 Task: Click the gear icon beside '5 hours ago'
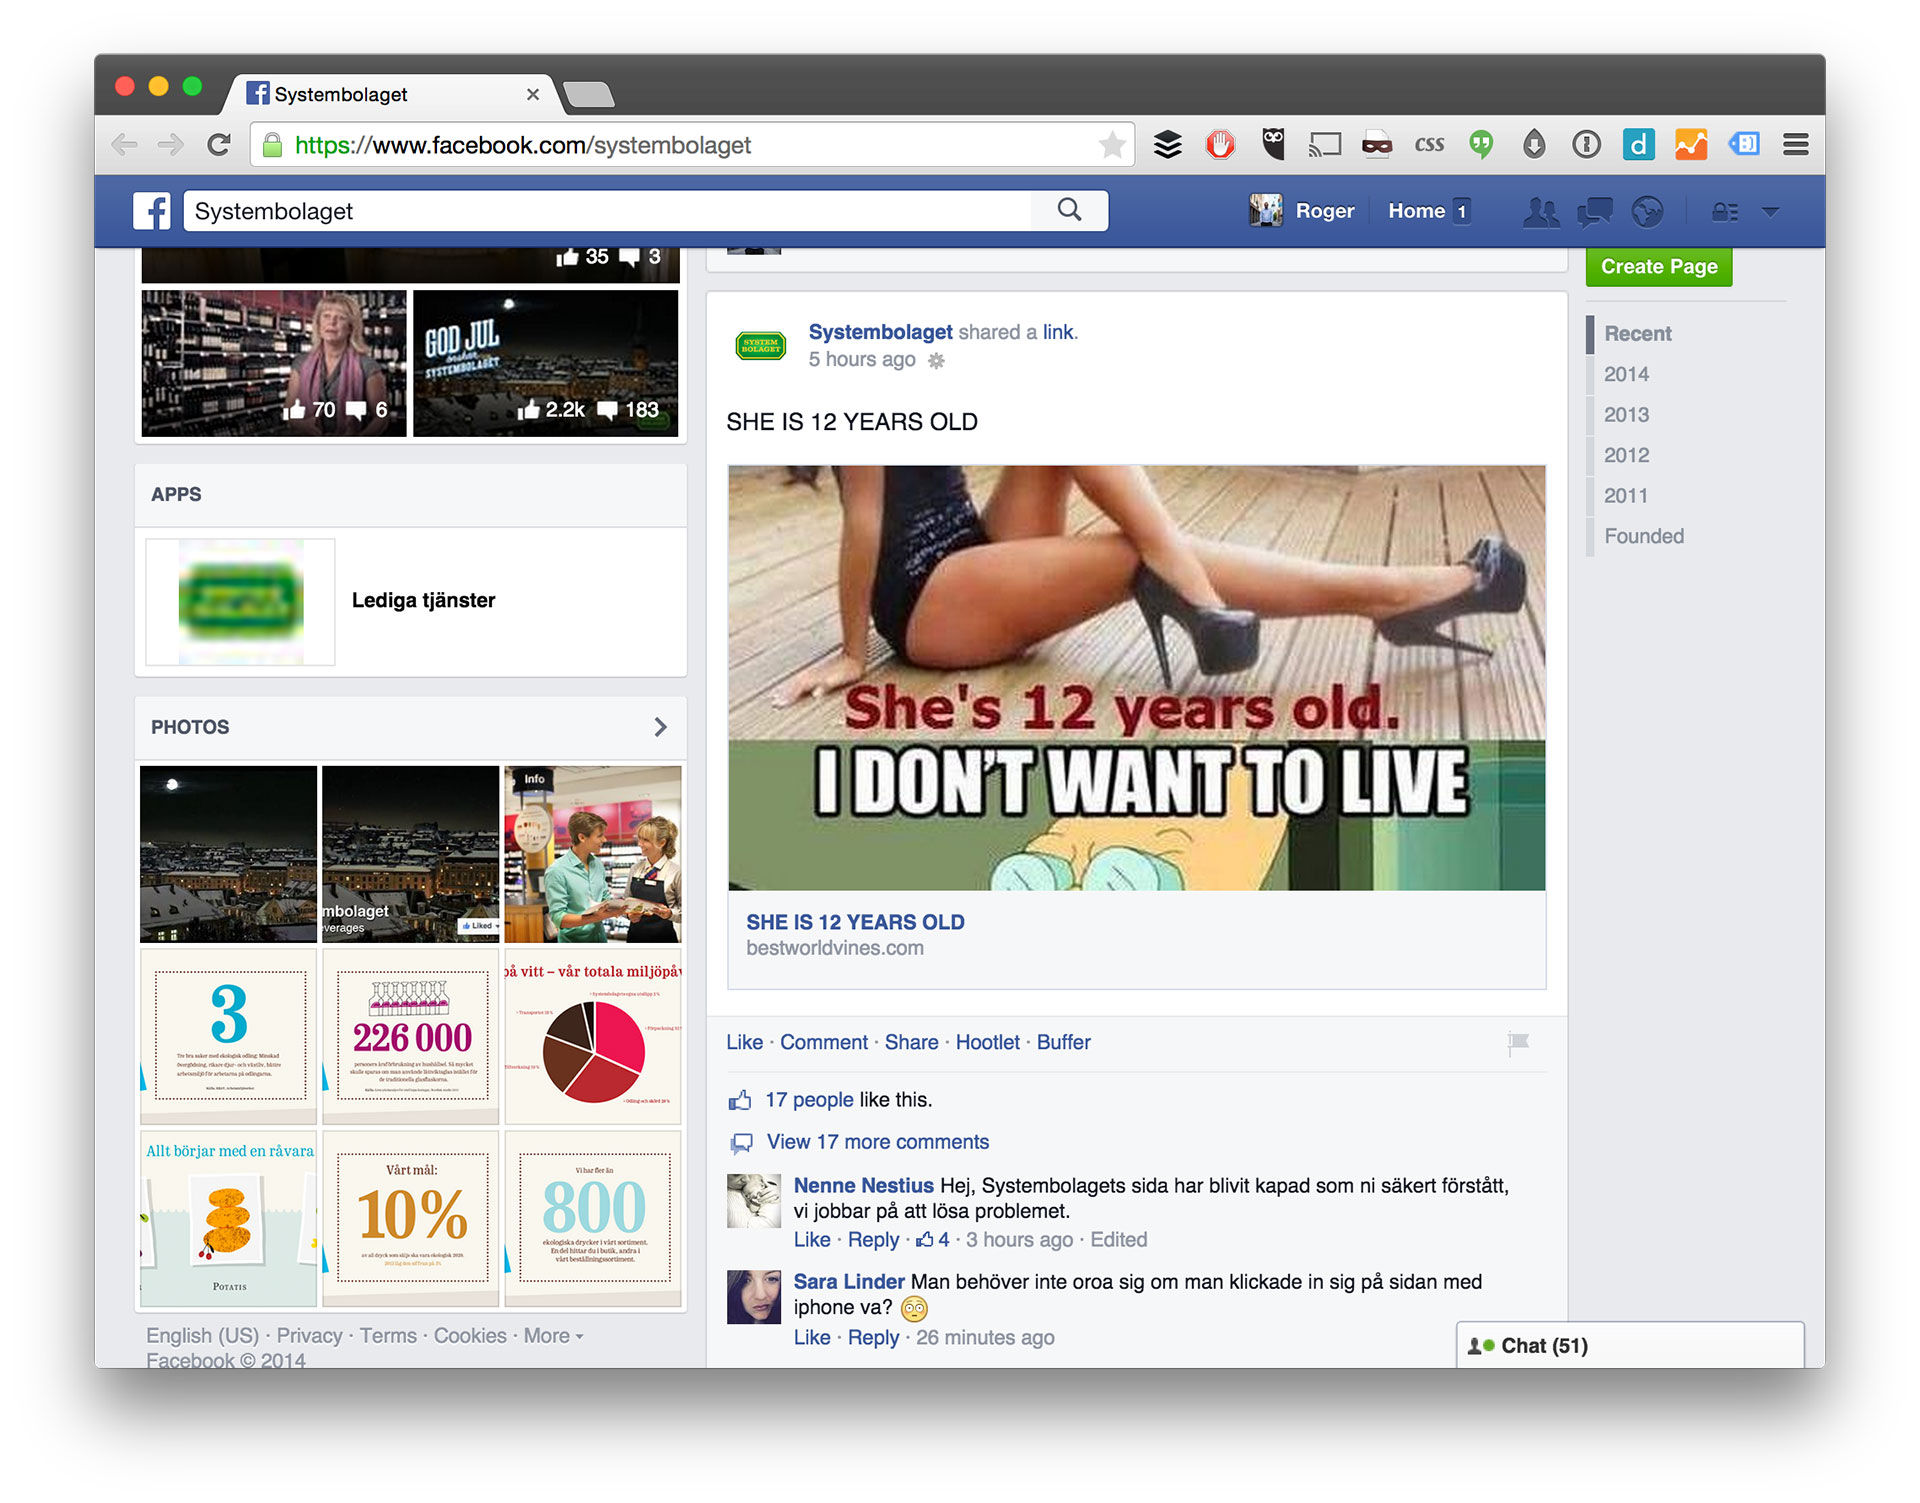point(936,360)
